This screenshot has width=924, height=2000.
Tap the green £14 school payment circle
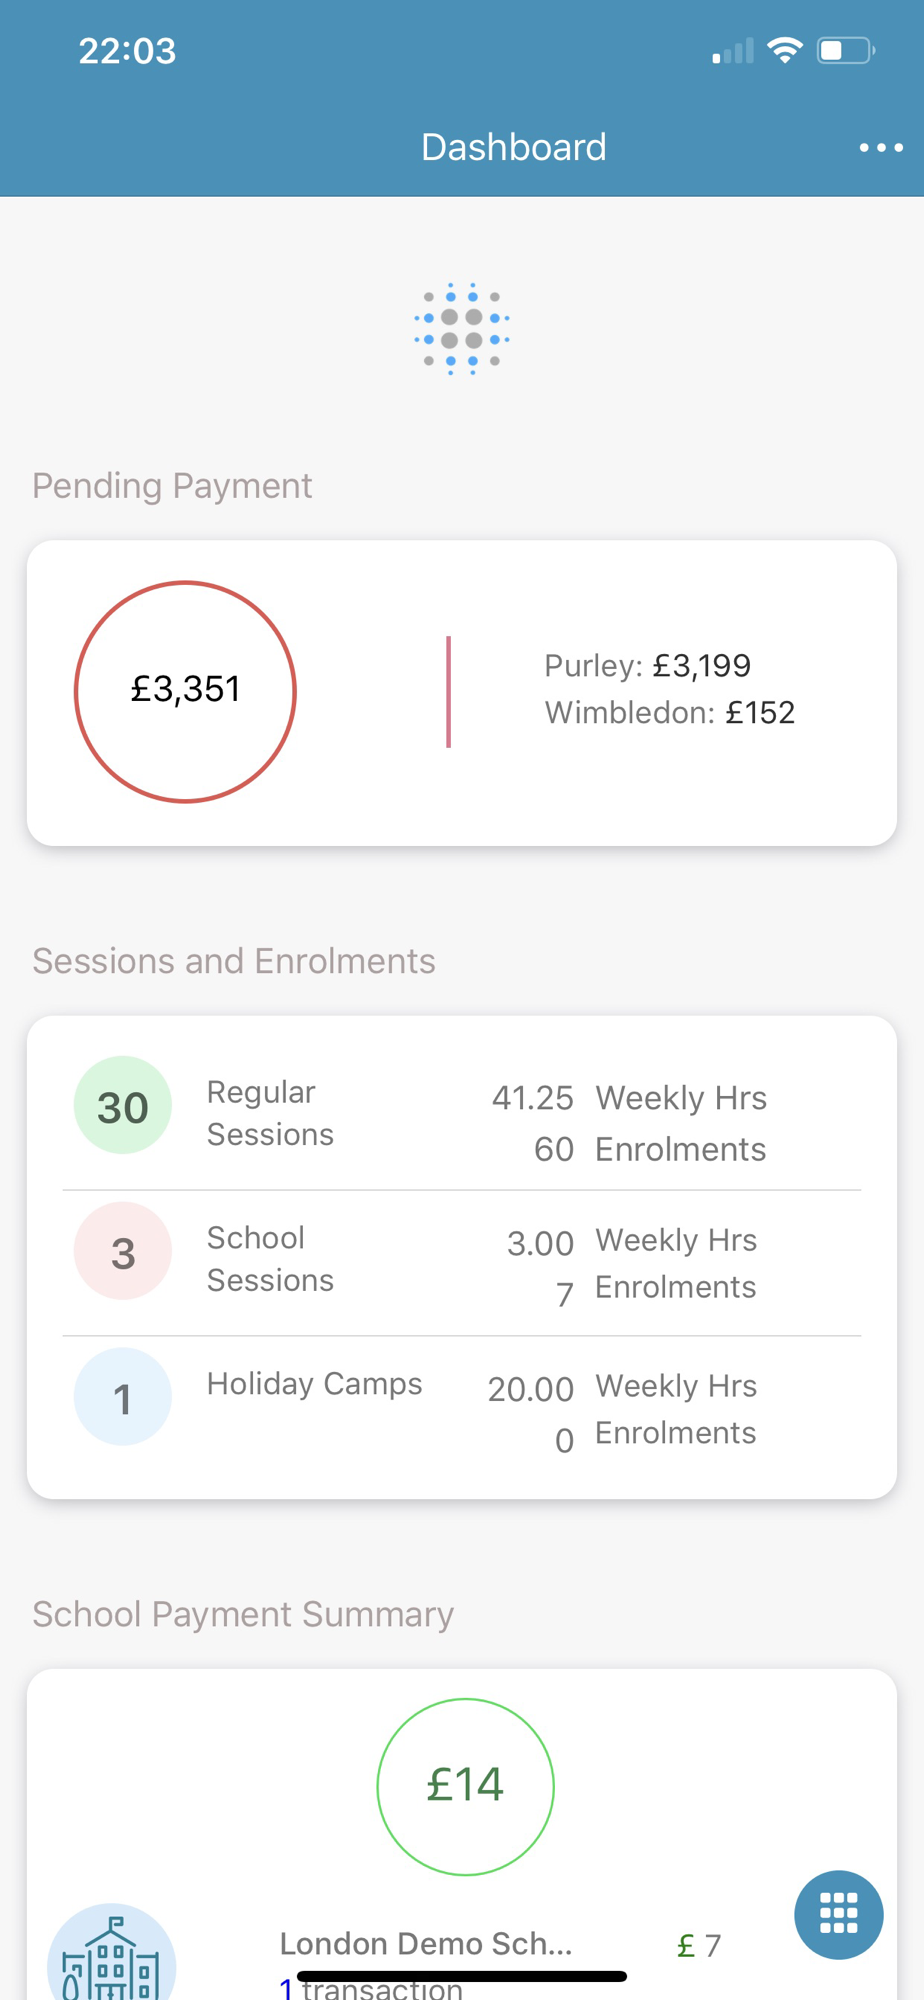pyautogui.click(x=465, y=1786)
